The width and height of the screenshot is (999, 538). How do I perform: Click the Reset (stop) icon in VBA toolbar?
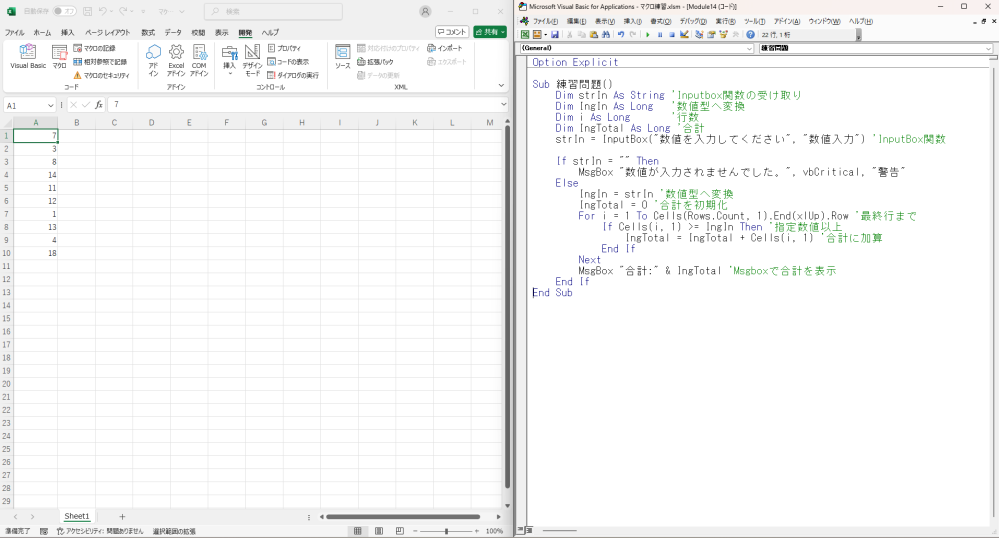click(x=672, y=35)
